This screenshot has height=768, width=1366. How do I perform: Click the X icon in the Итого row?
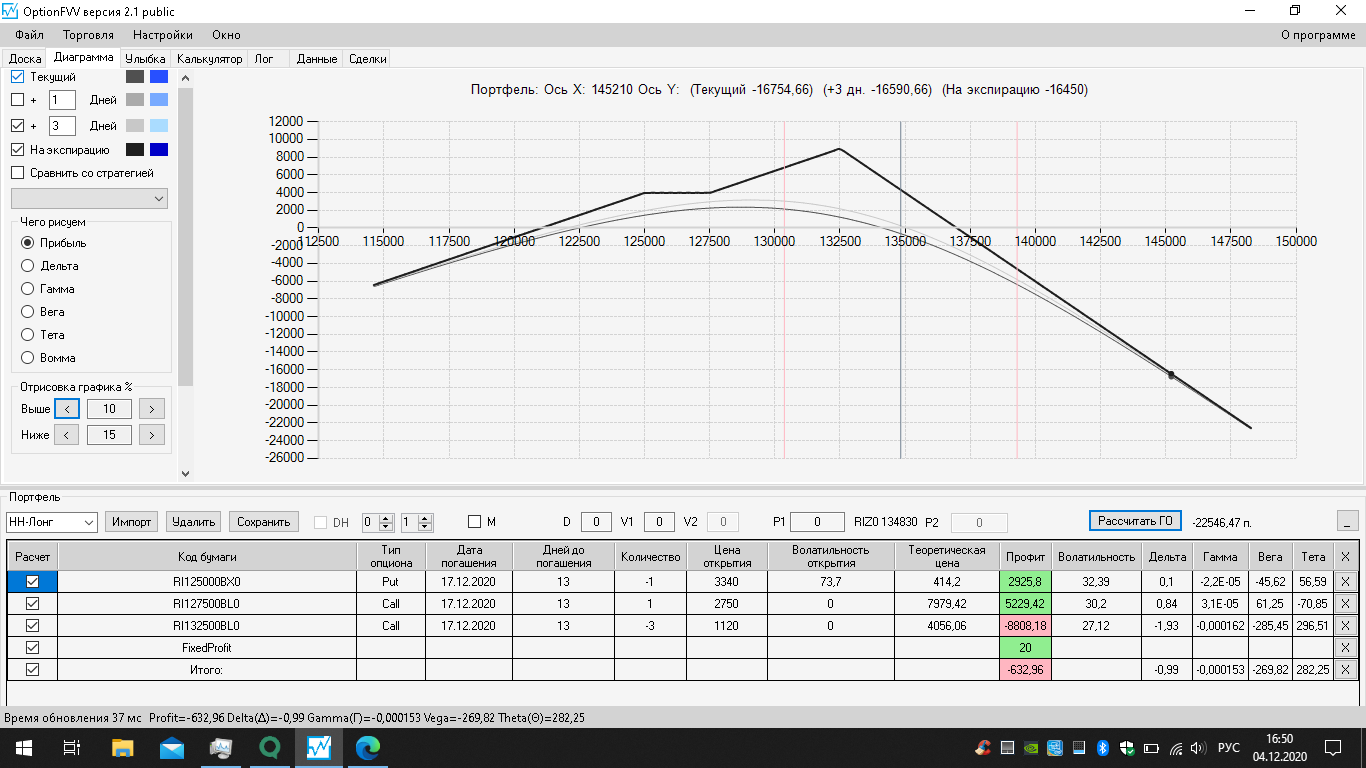click(1345, 670)
